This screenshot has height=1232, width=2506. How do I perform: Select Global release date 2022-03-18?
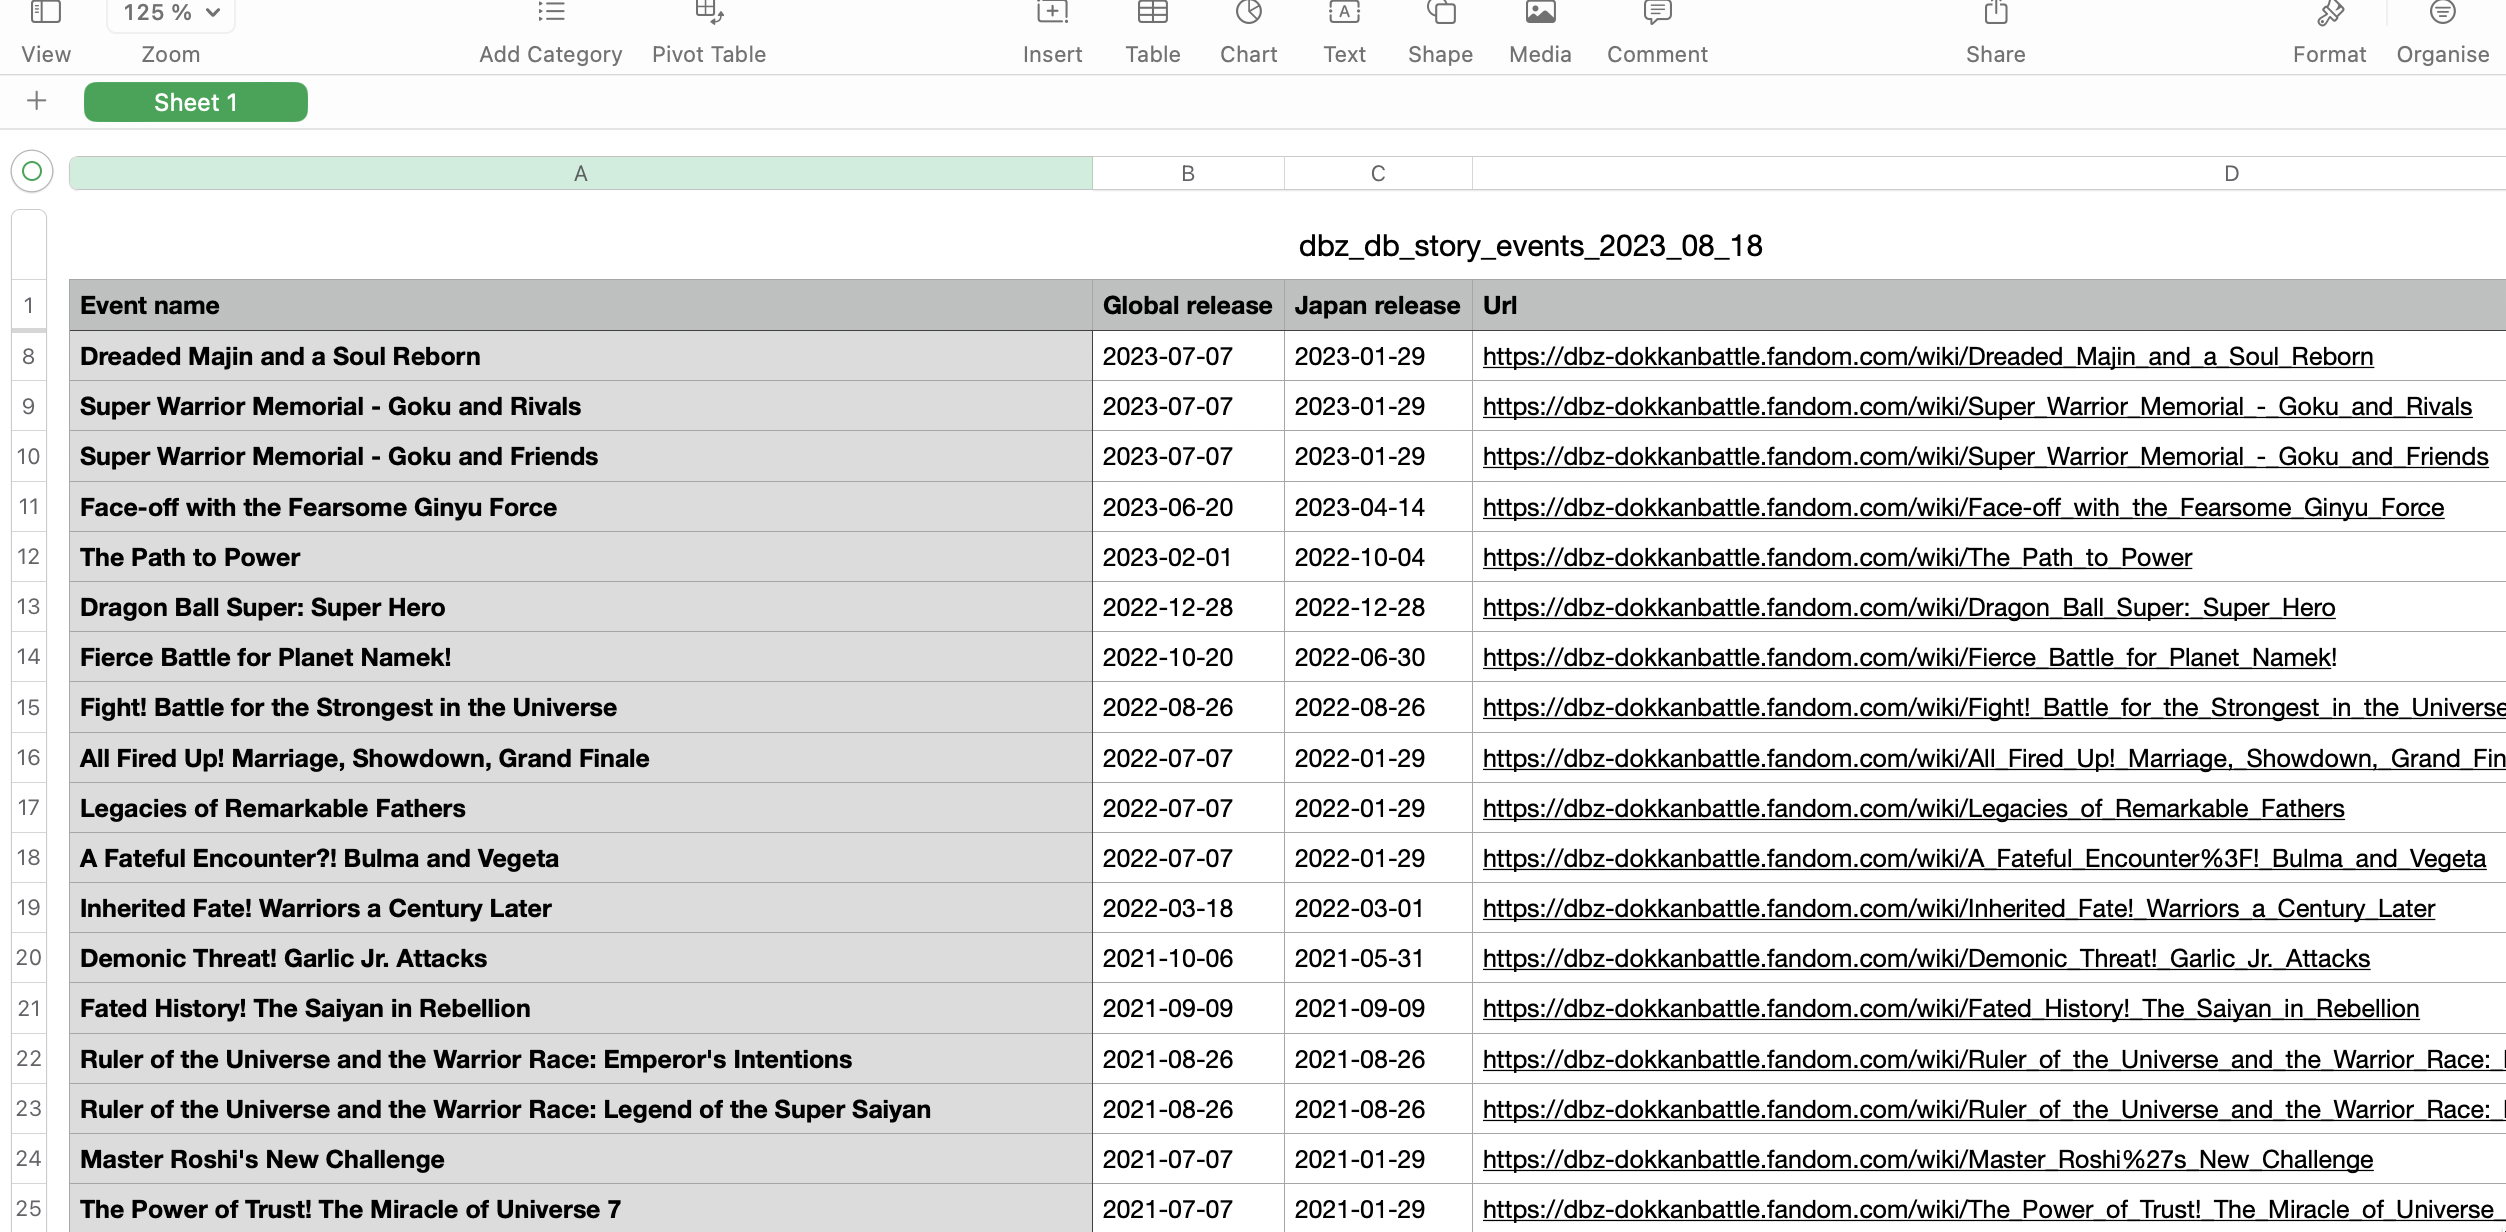[1188, 908]
